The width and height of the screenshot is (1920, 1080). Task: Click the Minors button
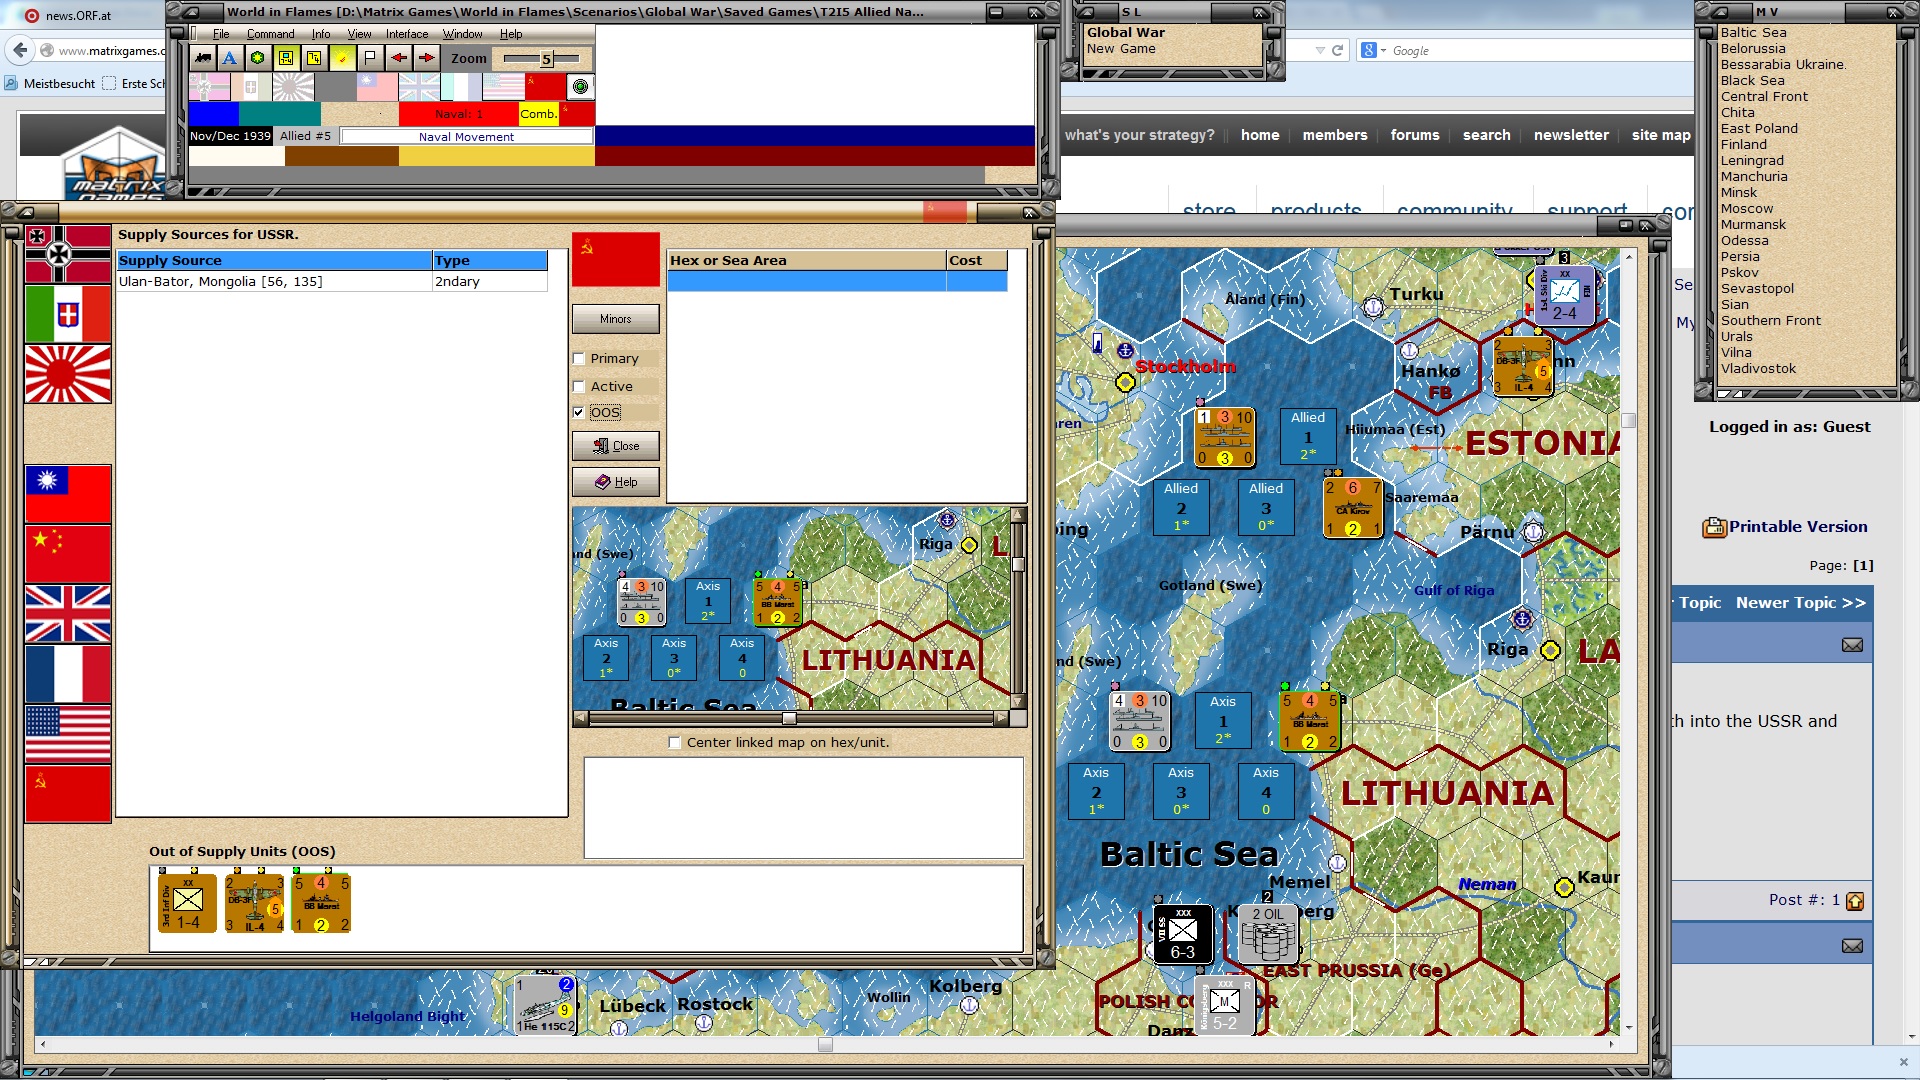click(615, 319)
